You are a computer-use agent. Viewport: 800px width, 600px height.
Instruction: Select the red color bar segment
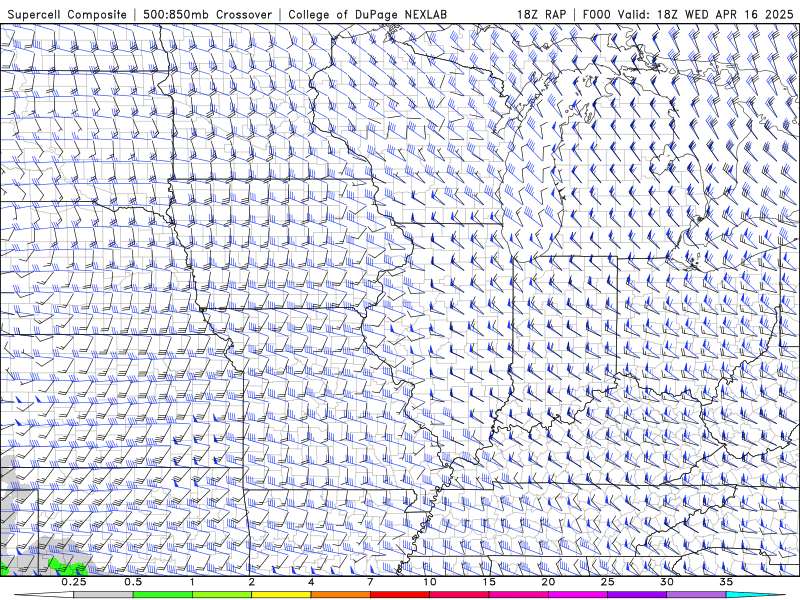(x=400, y=595)
